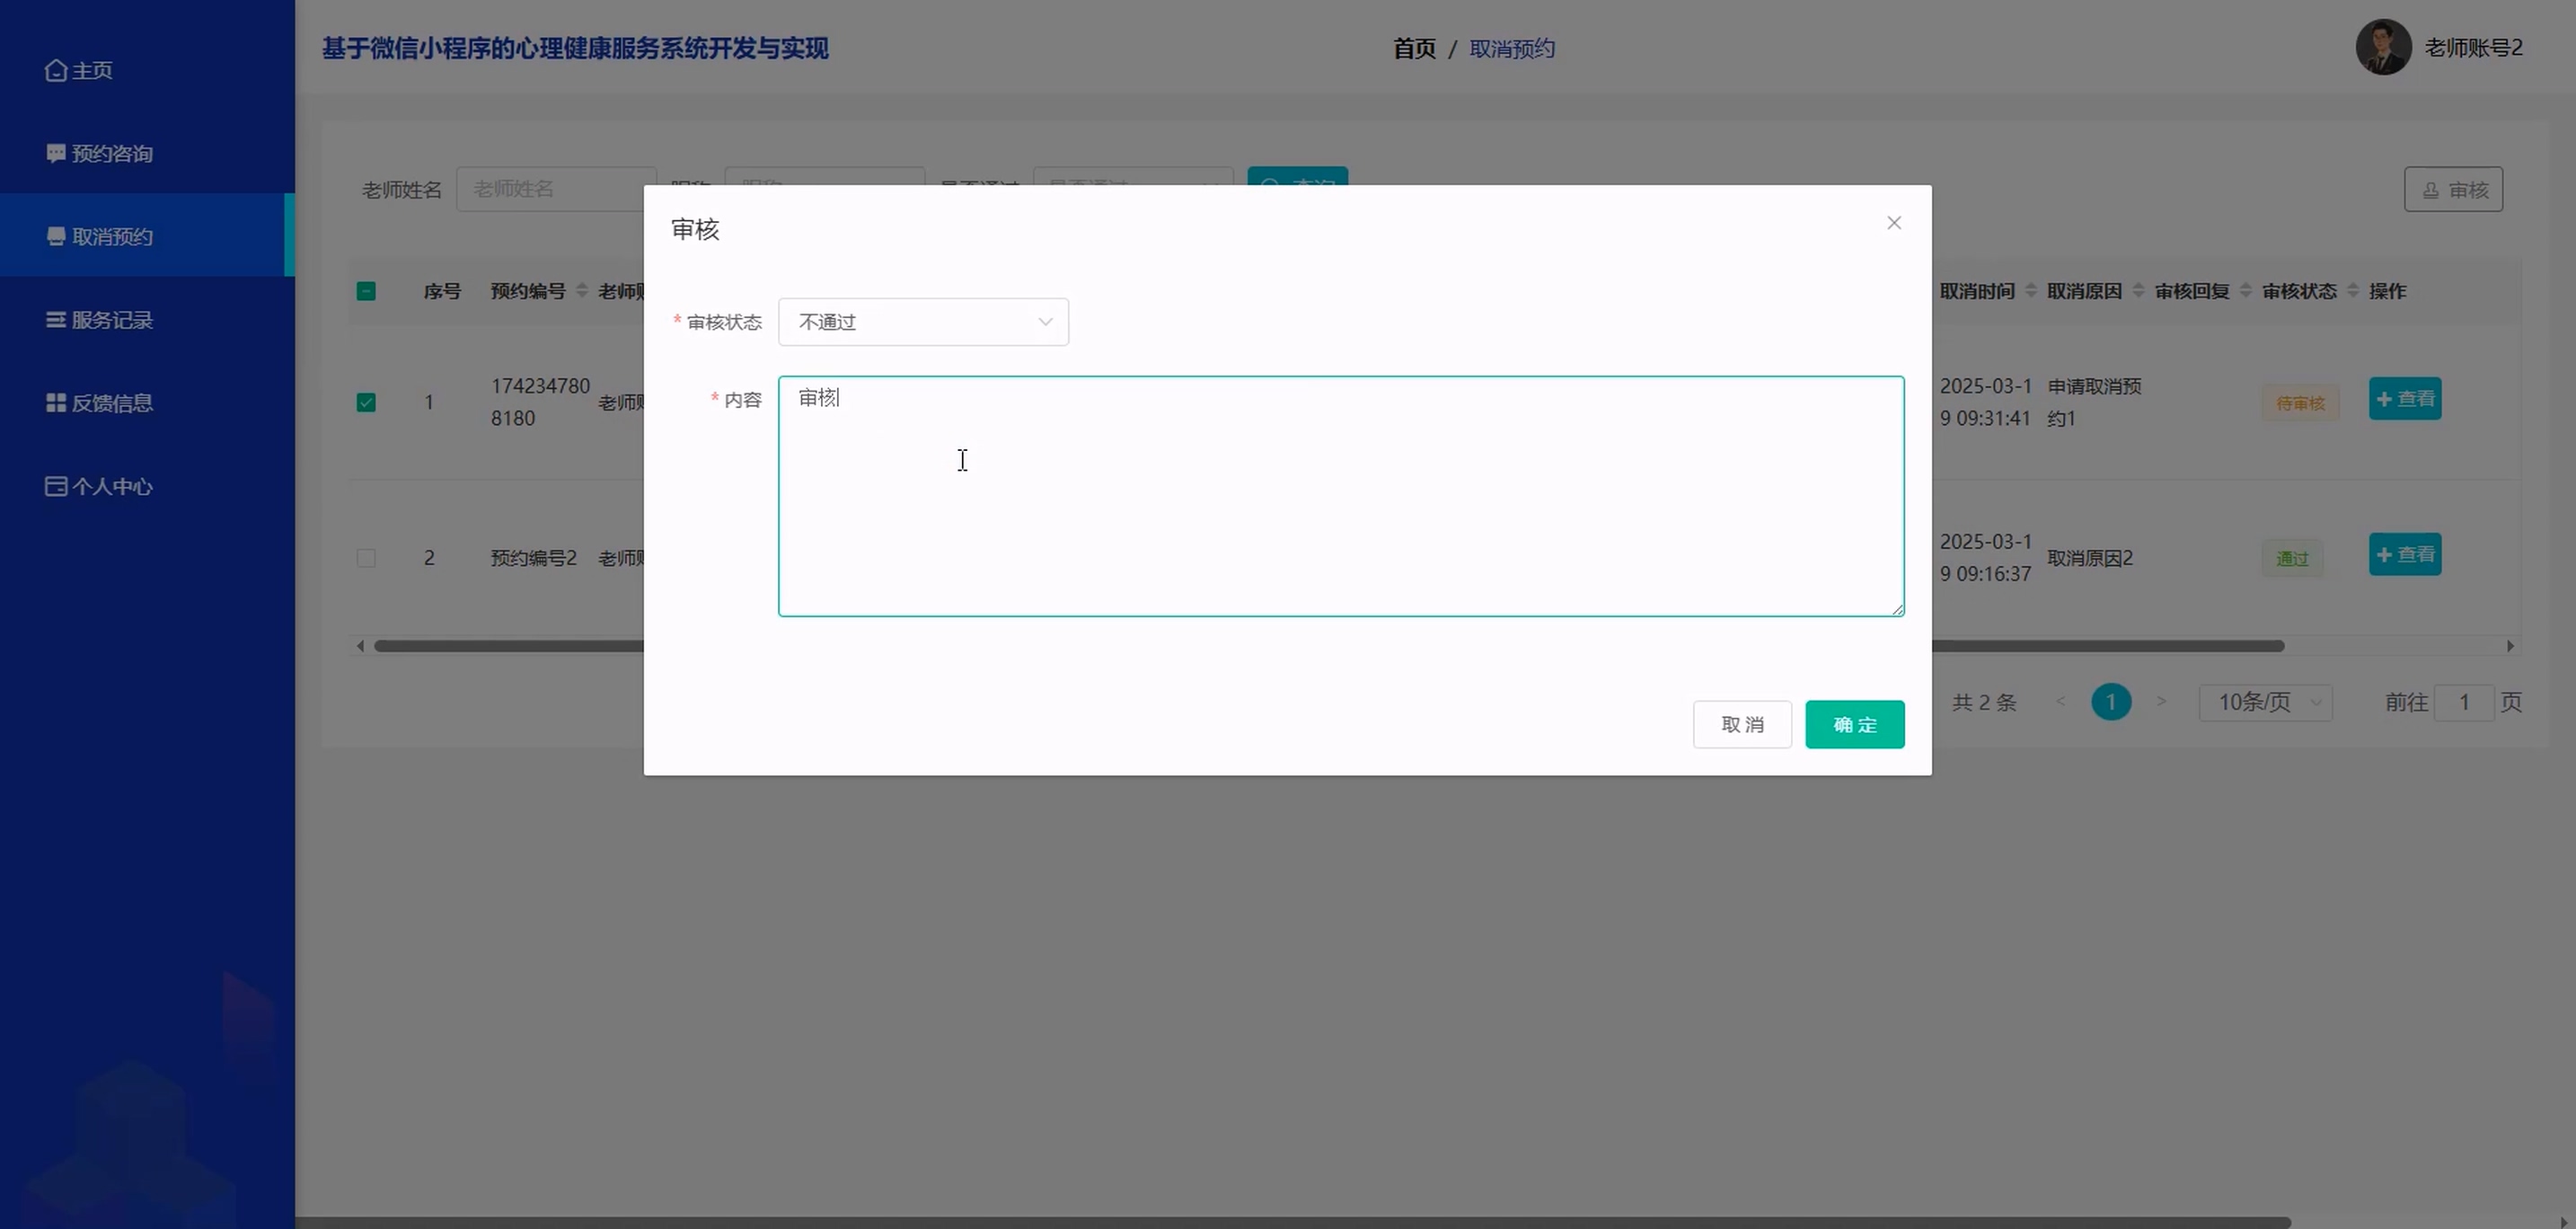The width and height of the screenshot is (2576, 1229).
Task: Click the 个人中心 icon in the sidebar
Action: pos(56,486)
